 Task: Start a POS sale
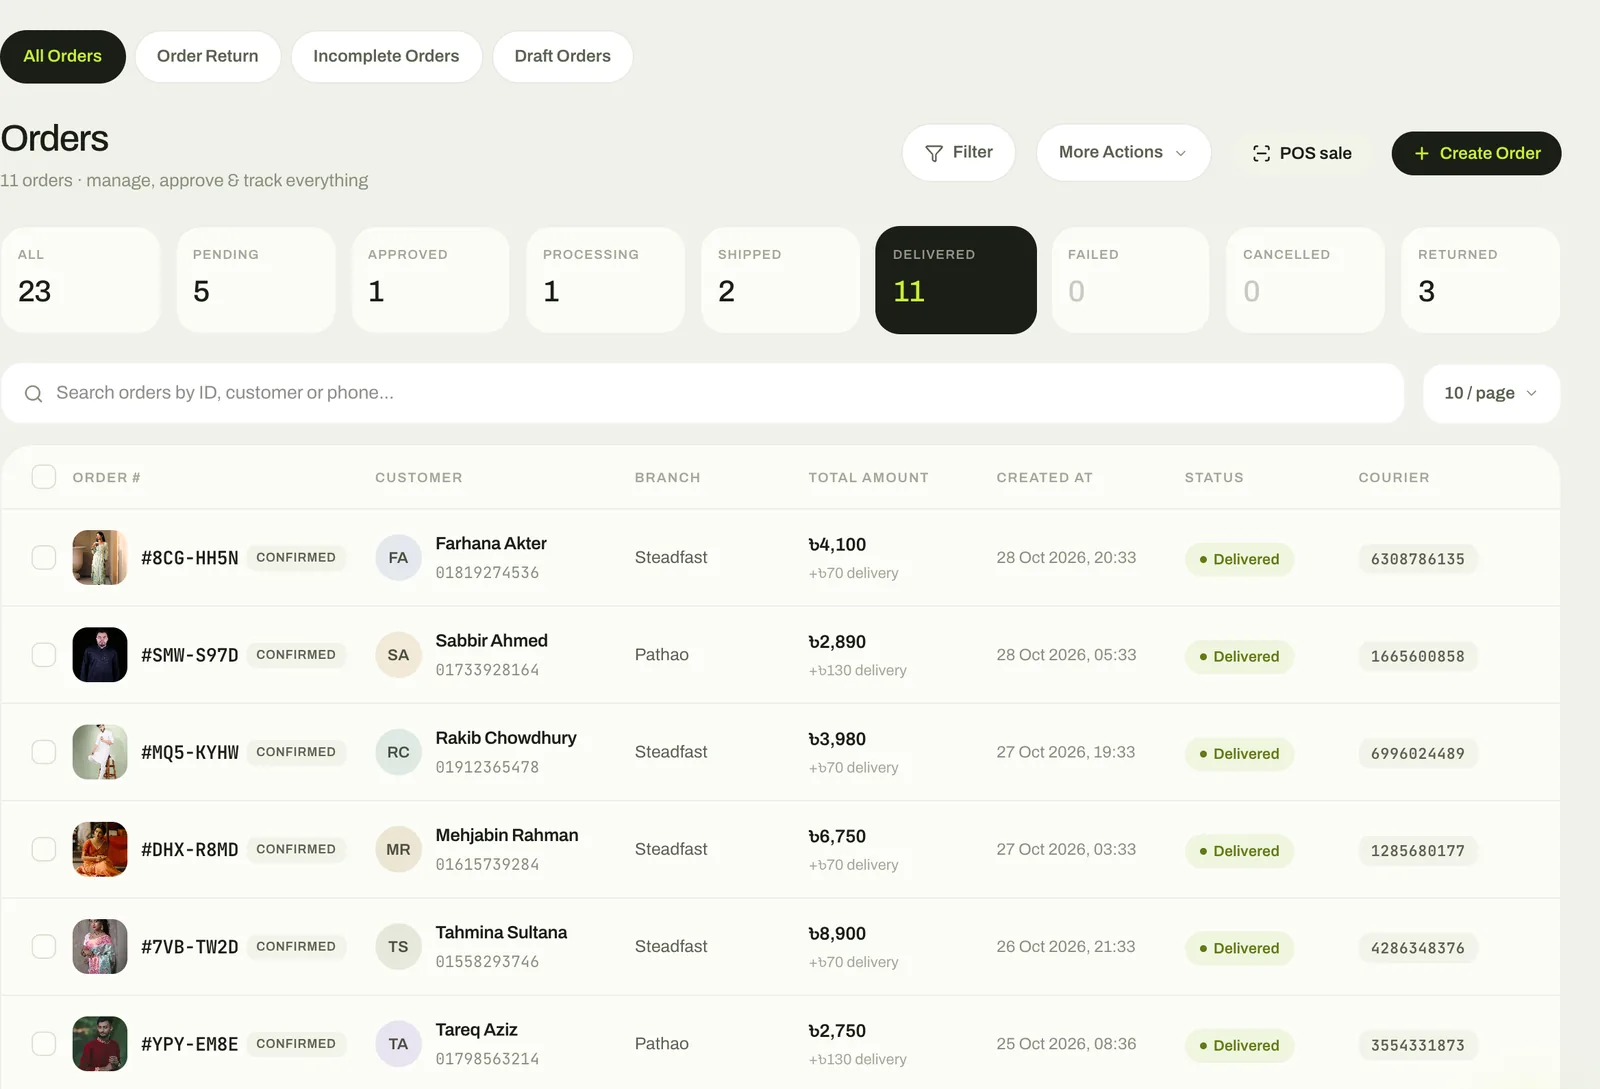1302,153
